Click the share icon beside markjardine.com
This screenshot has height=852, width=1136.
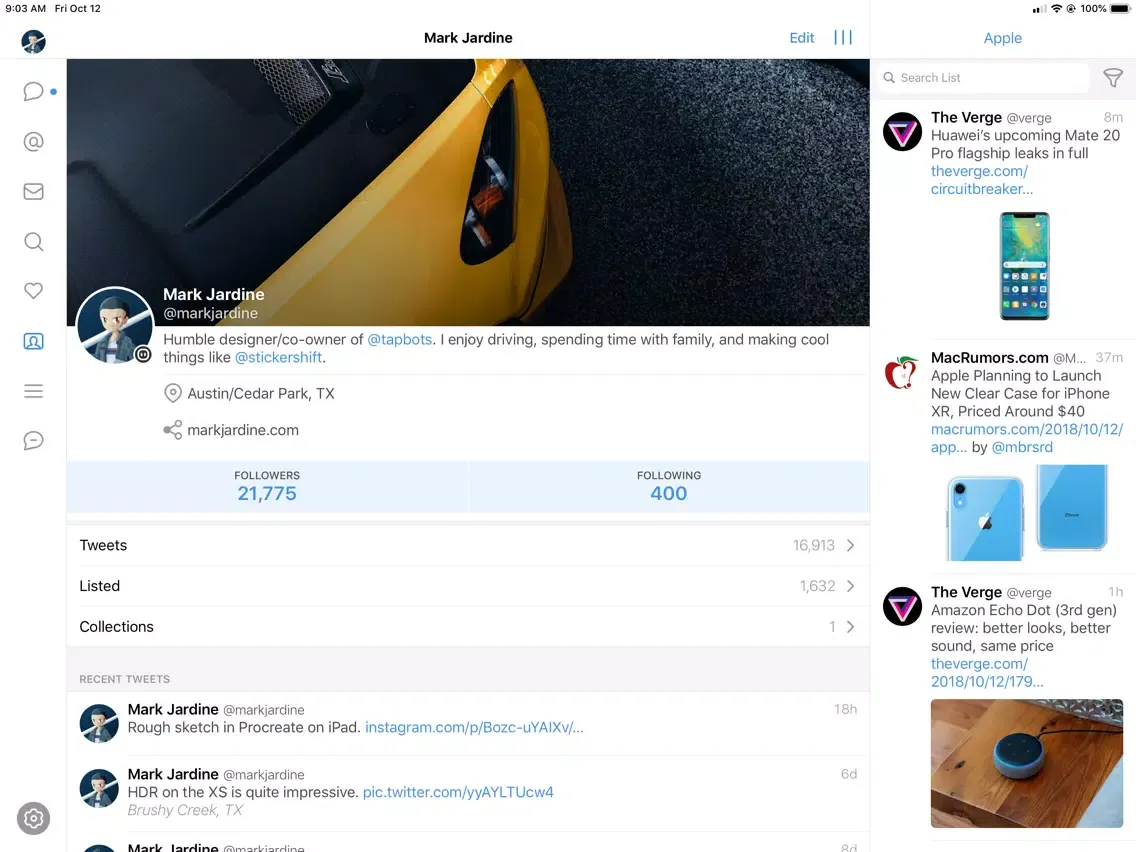tap(172, 430)
